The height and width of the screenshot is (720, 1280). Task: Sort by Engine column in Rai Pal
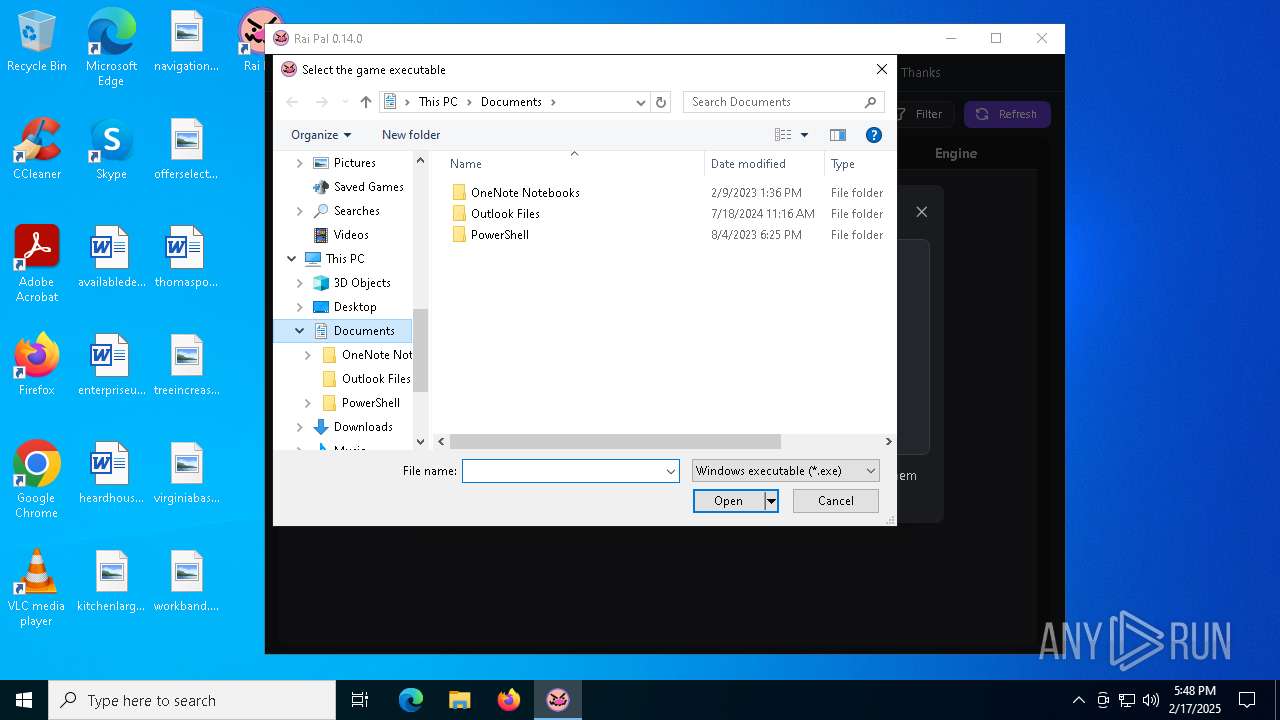click(956, 153)
